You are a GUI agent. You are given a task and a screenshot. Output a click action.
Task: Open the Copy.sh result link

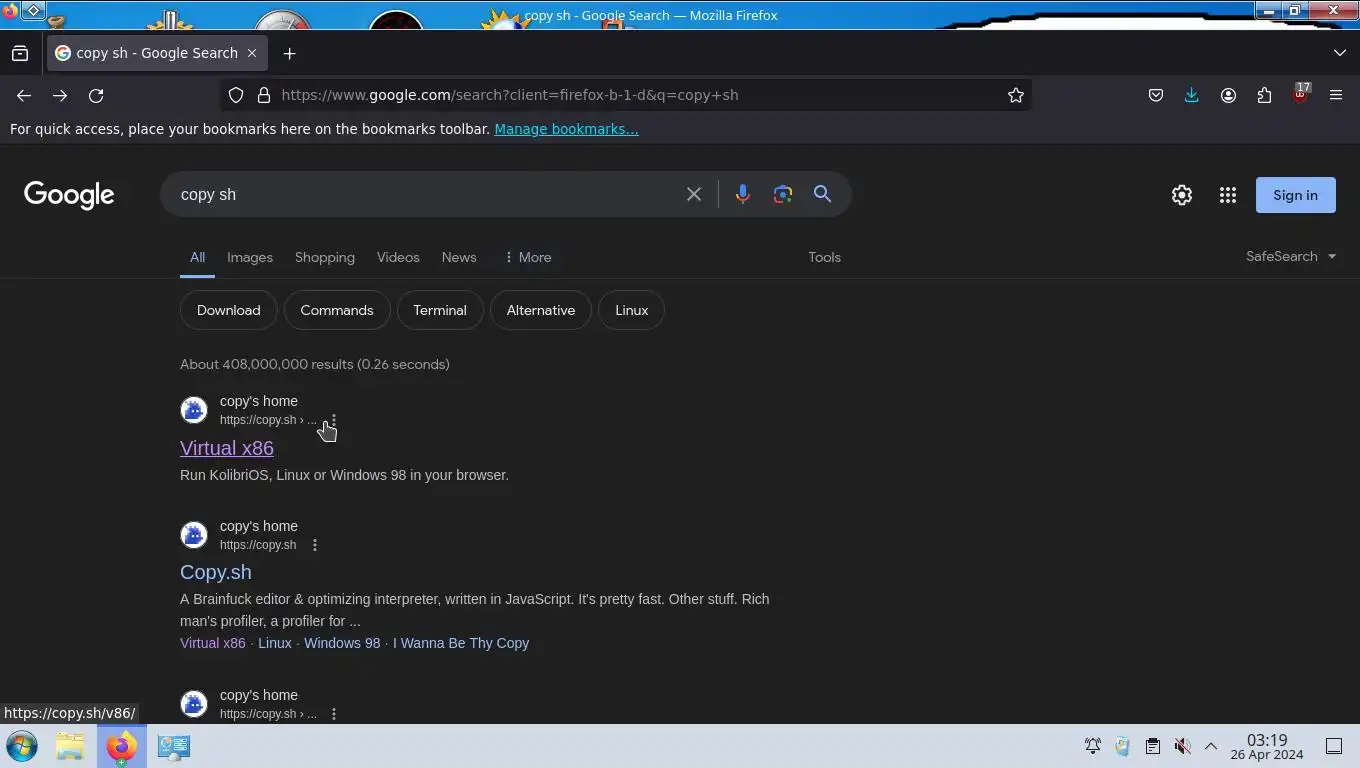tap(216, 572)
